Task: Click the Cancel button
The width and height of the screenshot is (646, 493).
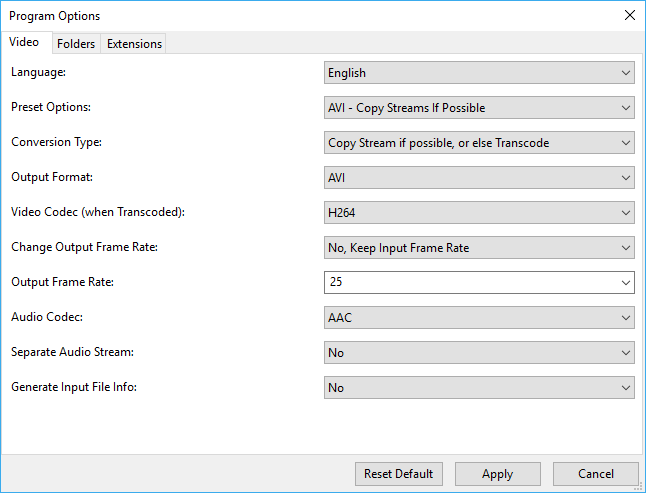Action: (x=596, y=474)
